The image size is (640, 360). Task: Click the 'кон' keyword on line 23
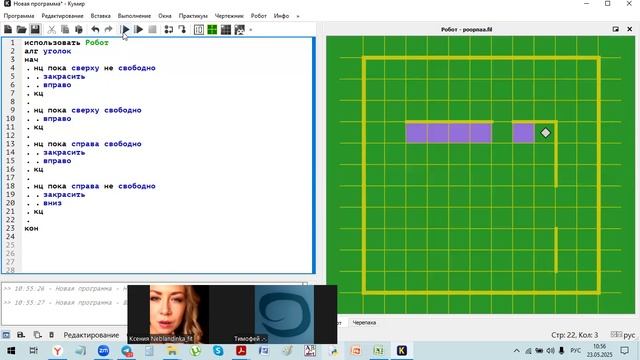(31, 228)
